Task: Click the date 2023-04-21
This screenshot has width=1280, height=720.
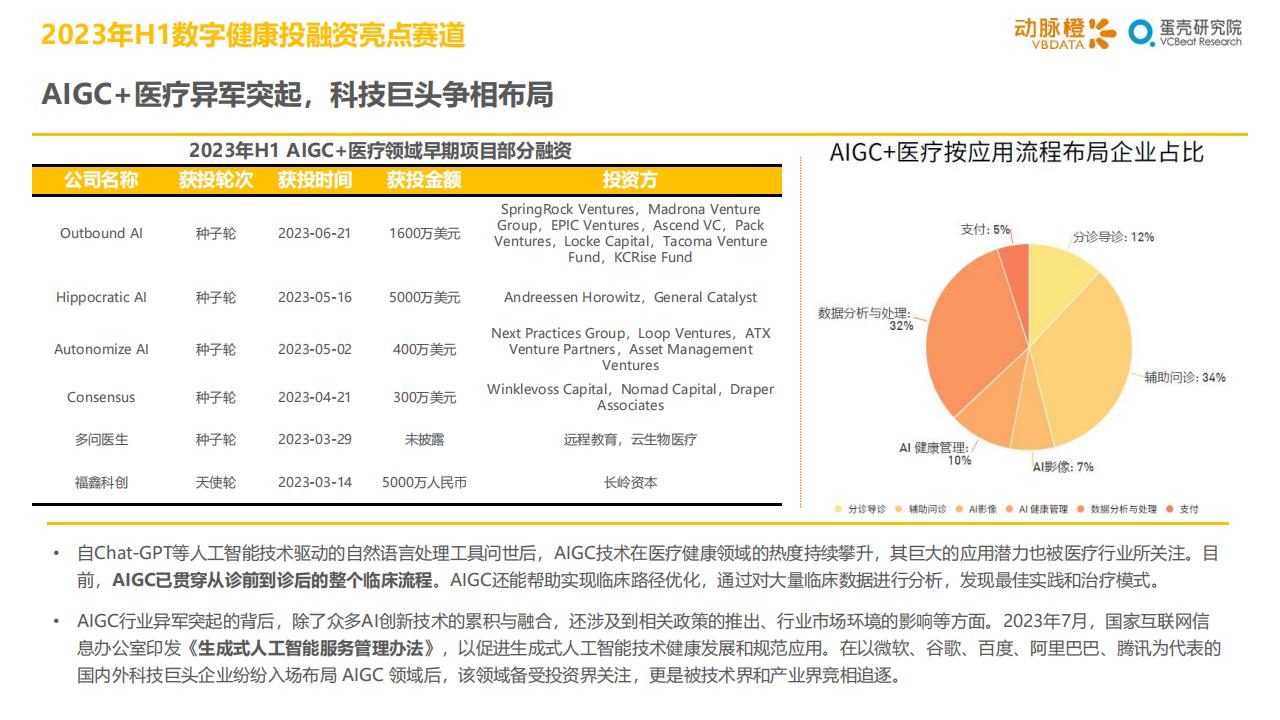Action: click(315, 397)
